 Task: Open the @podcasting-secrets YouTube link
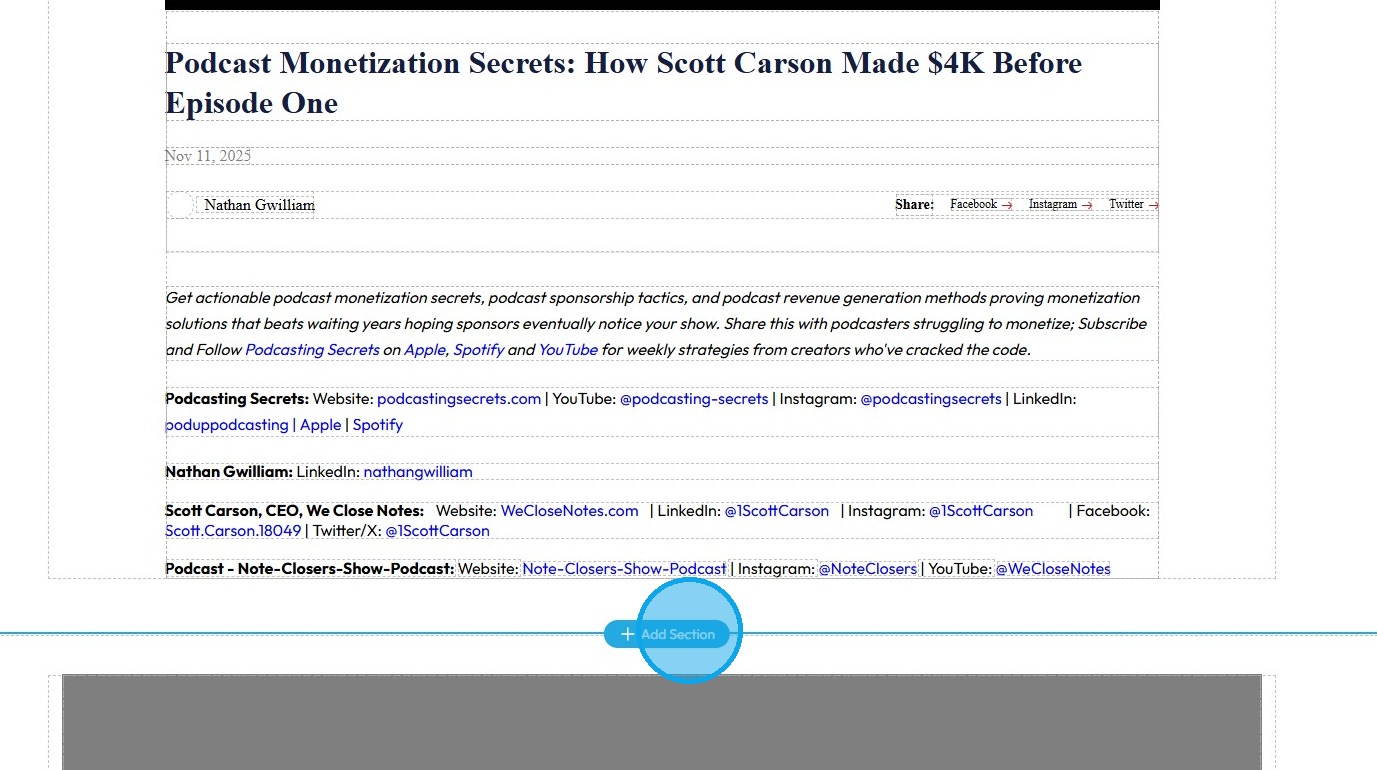pyautogui.click(x=694, y=399)
